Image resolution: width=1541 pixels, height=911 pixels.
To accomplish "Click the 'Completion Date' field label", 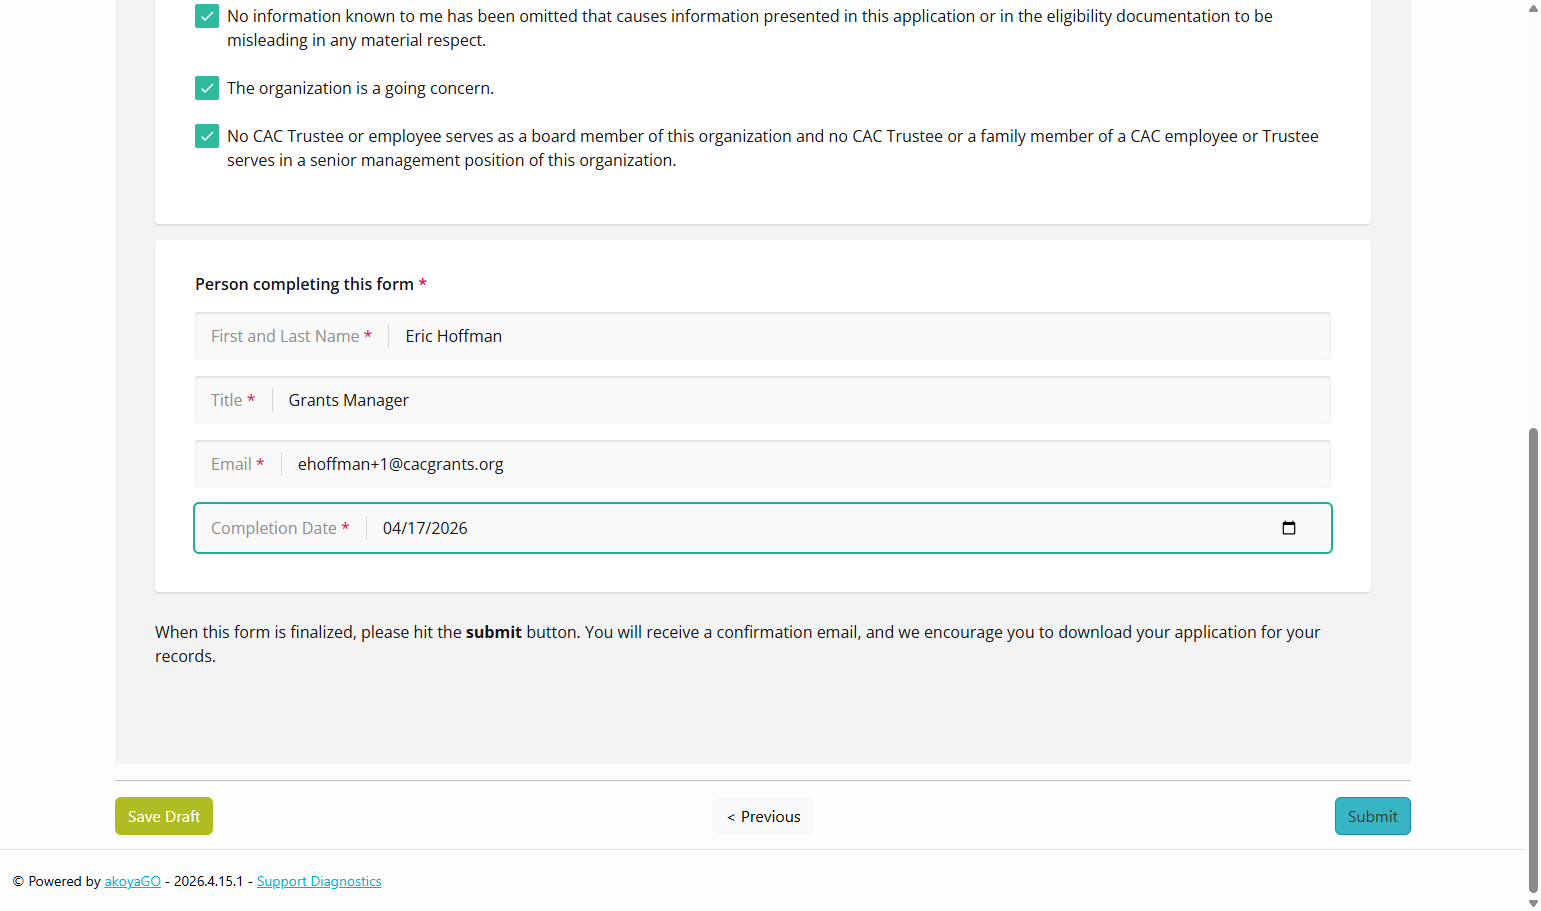I will (274, 528).
